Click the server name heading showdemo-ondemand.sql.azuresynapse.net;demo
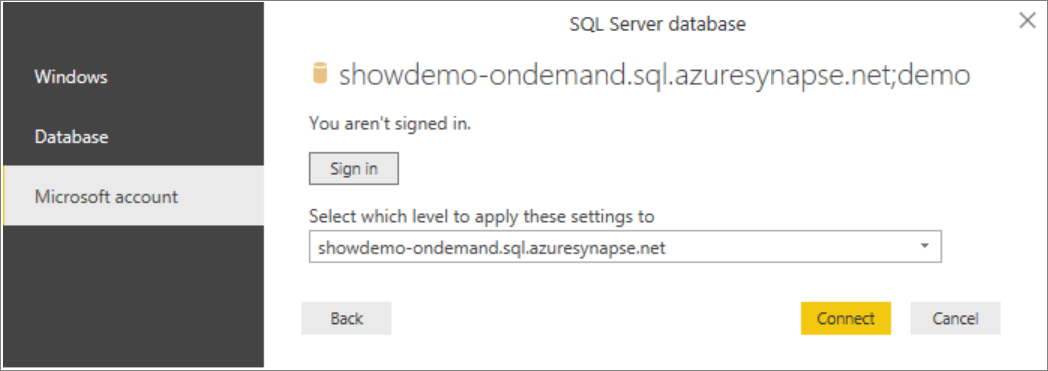This screenshot has width=1048, height=371. (654, 76)
